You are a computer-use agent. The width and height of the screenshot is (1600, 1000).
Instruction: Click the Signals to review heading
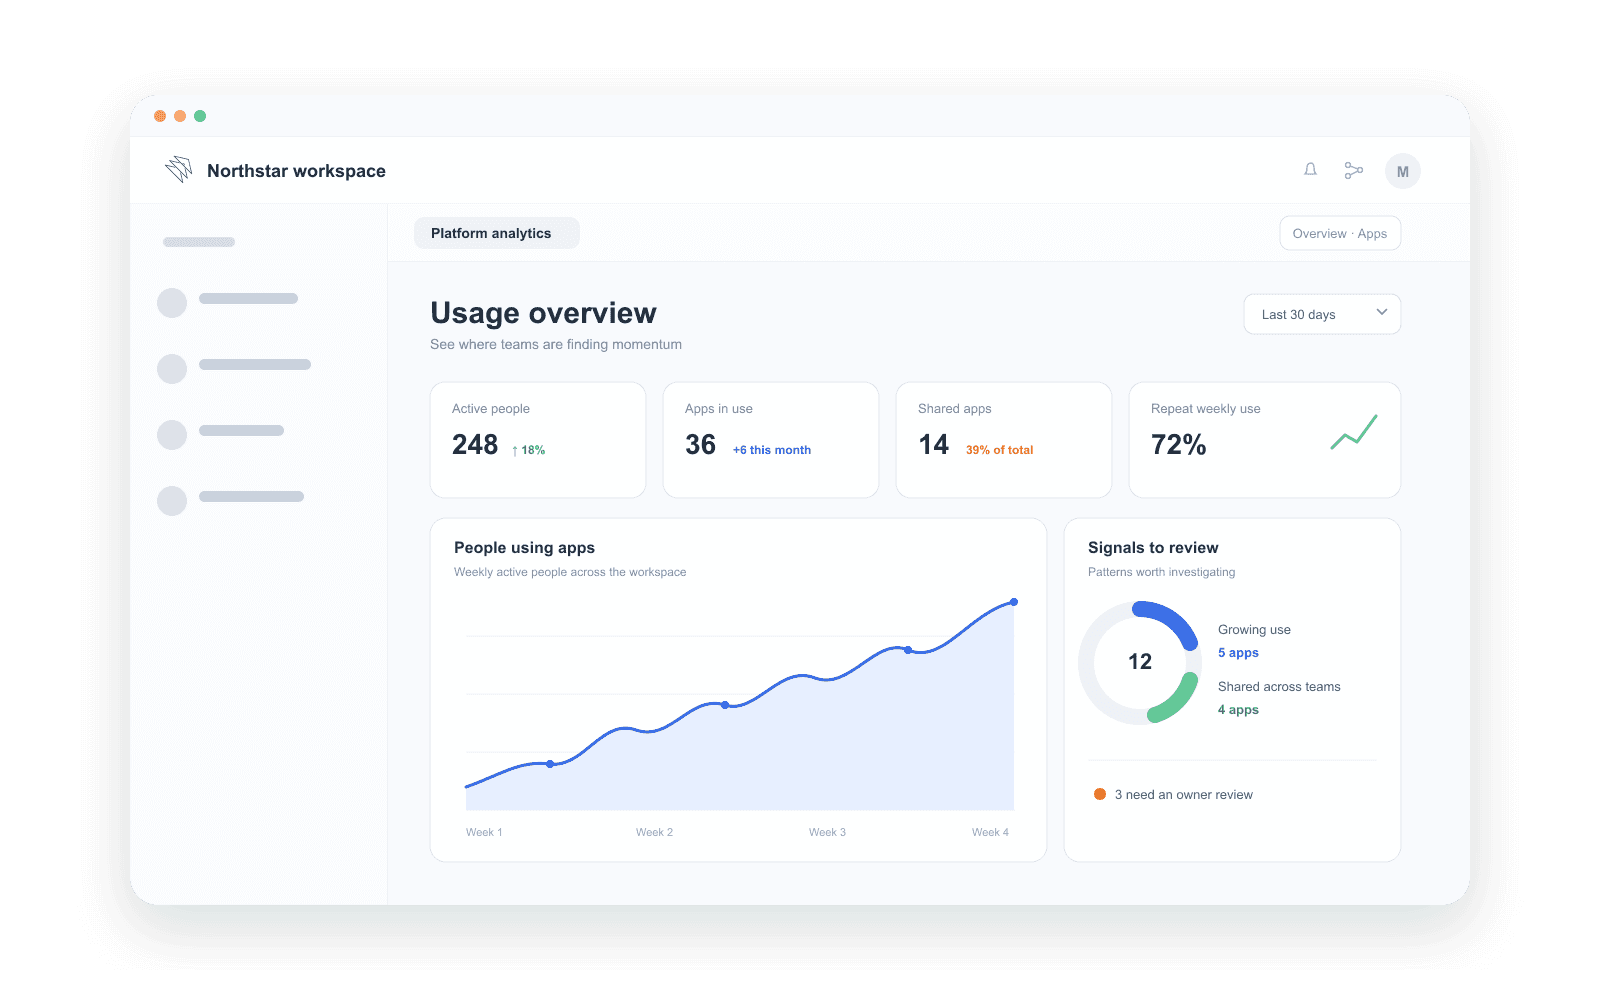pyautogui.click(x=1153, y=548)
